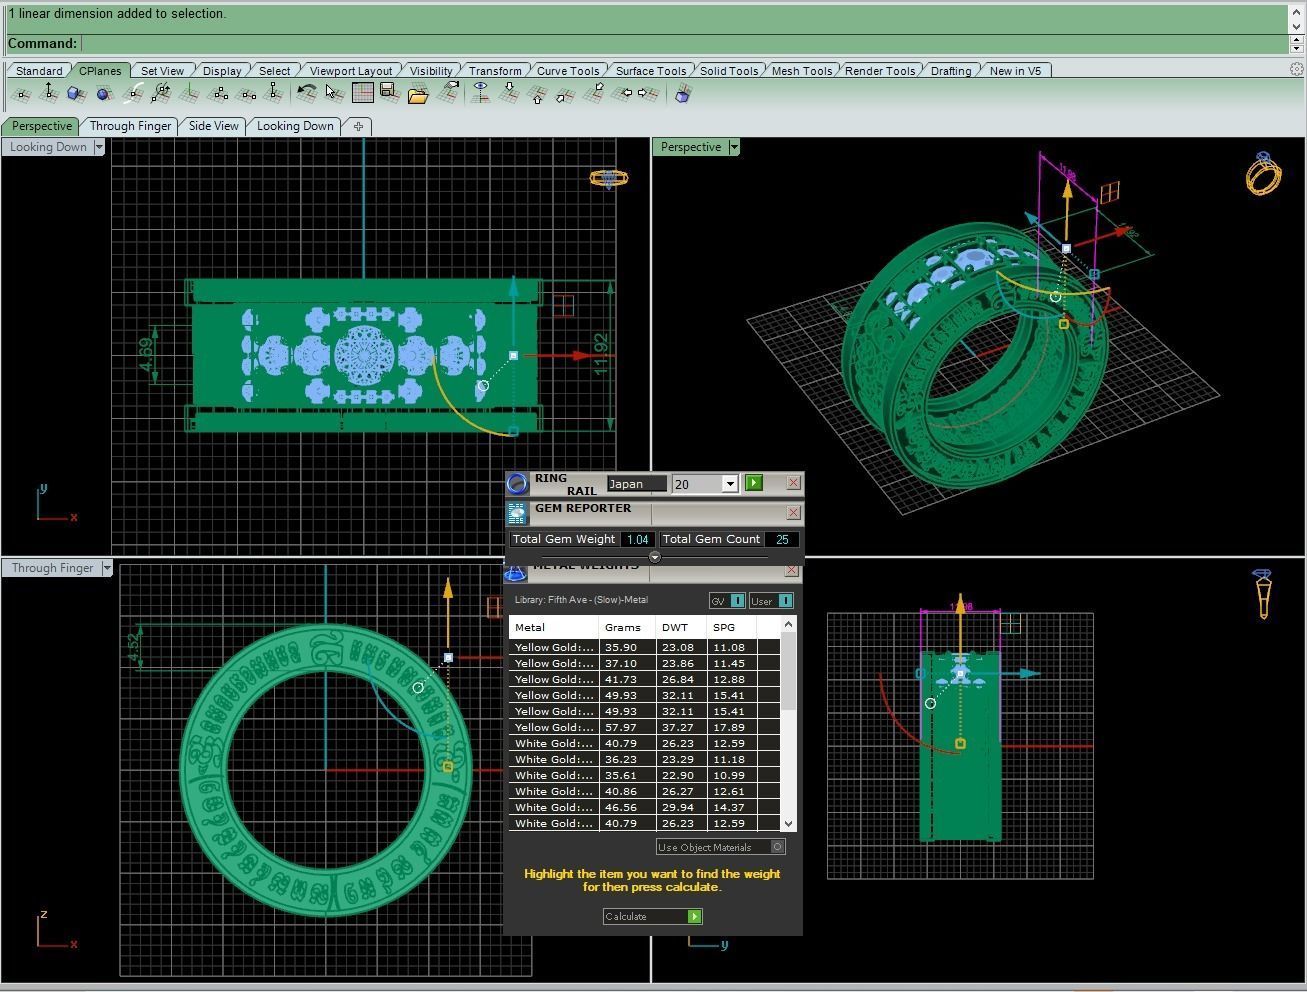
Task: Switch to the Curve Tools tab
Action: click(568, 71)
